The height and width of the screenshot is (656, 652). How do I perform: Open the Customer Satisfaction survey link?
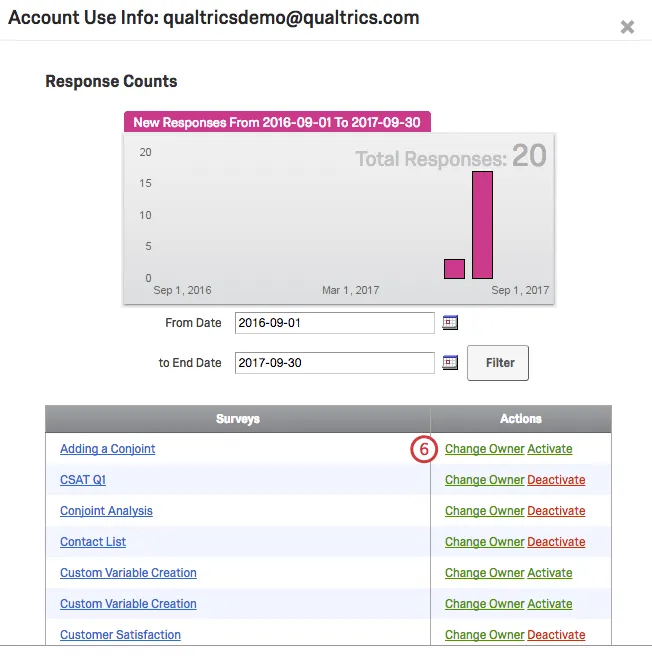(x=120, y=635)
